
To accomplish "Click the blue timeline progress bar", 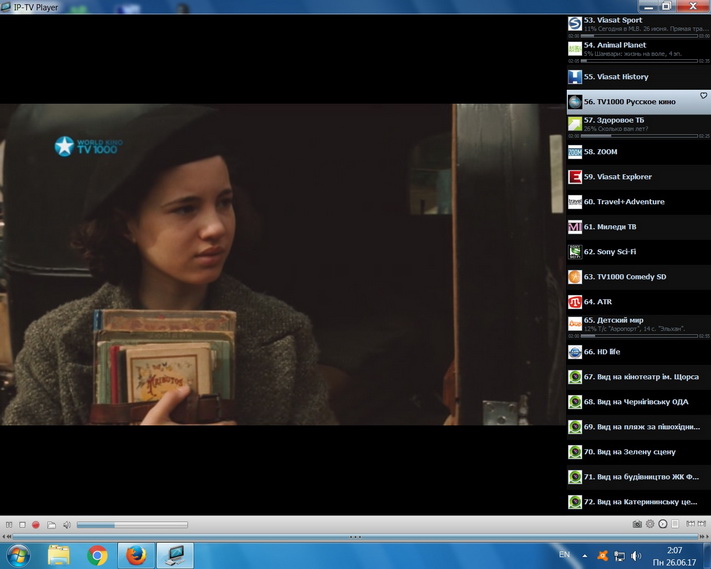I will pyautogui.click(x=355, y=537).
